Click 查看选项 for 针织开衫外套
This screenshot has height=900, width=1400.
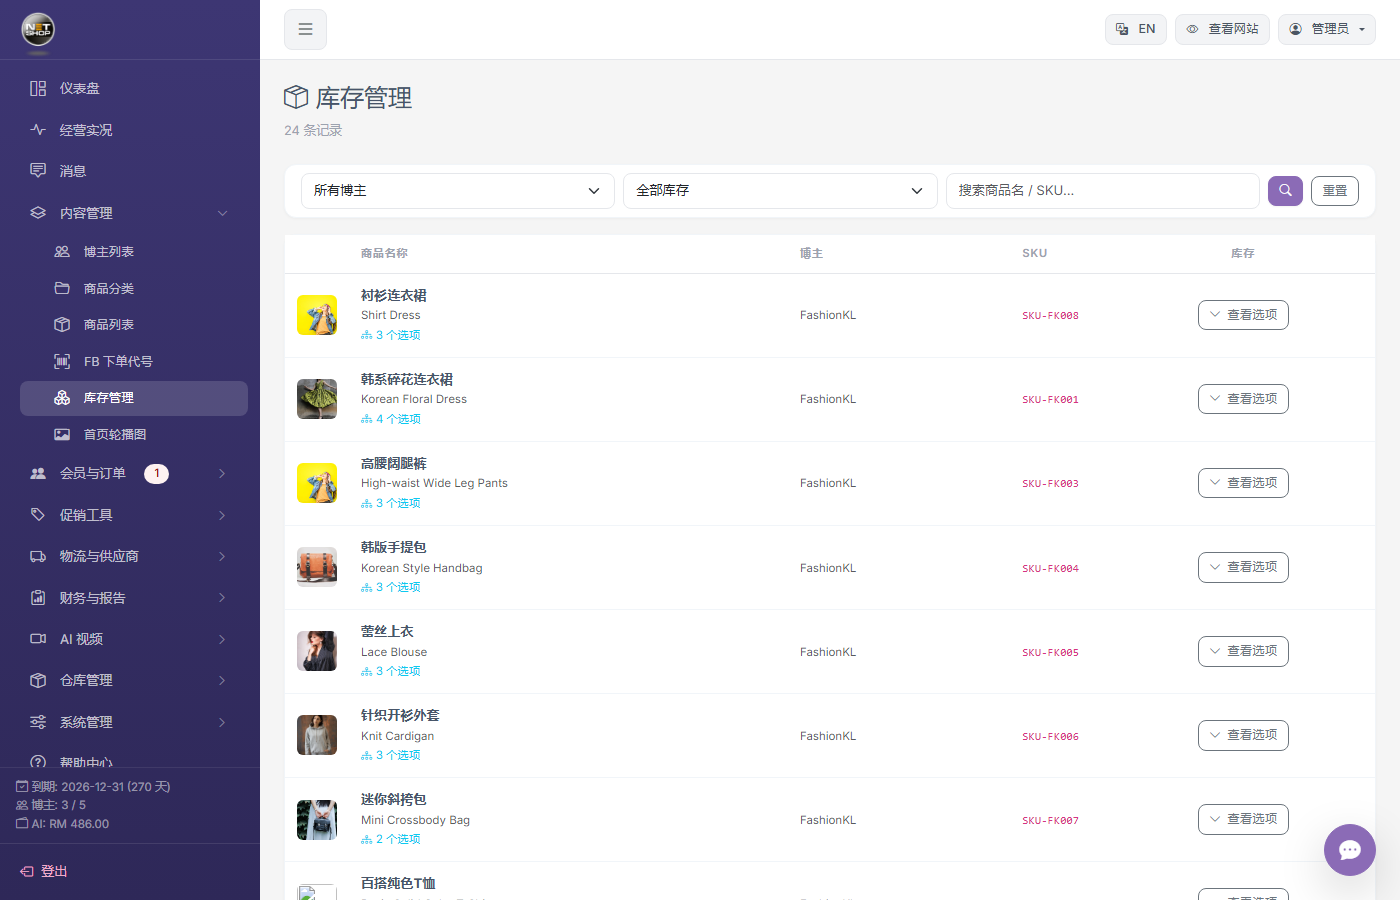[x=1243, y=735]
